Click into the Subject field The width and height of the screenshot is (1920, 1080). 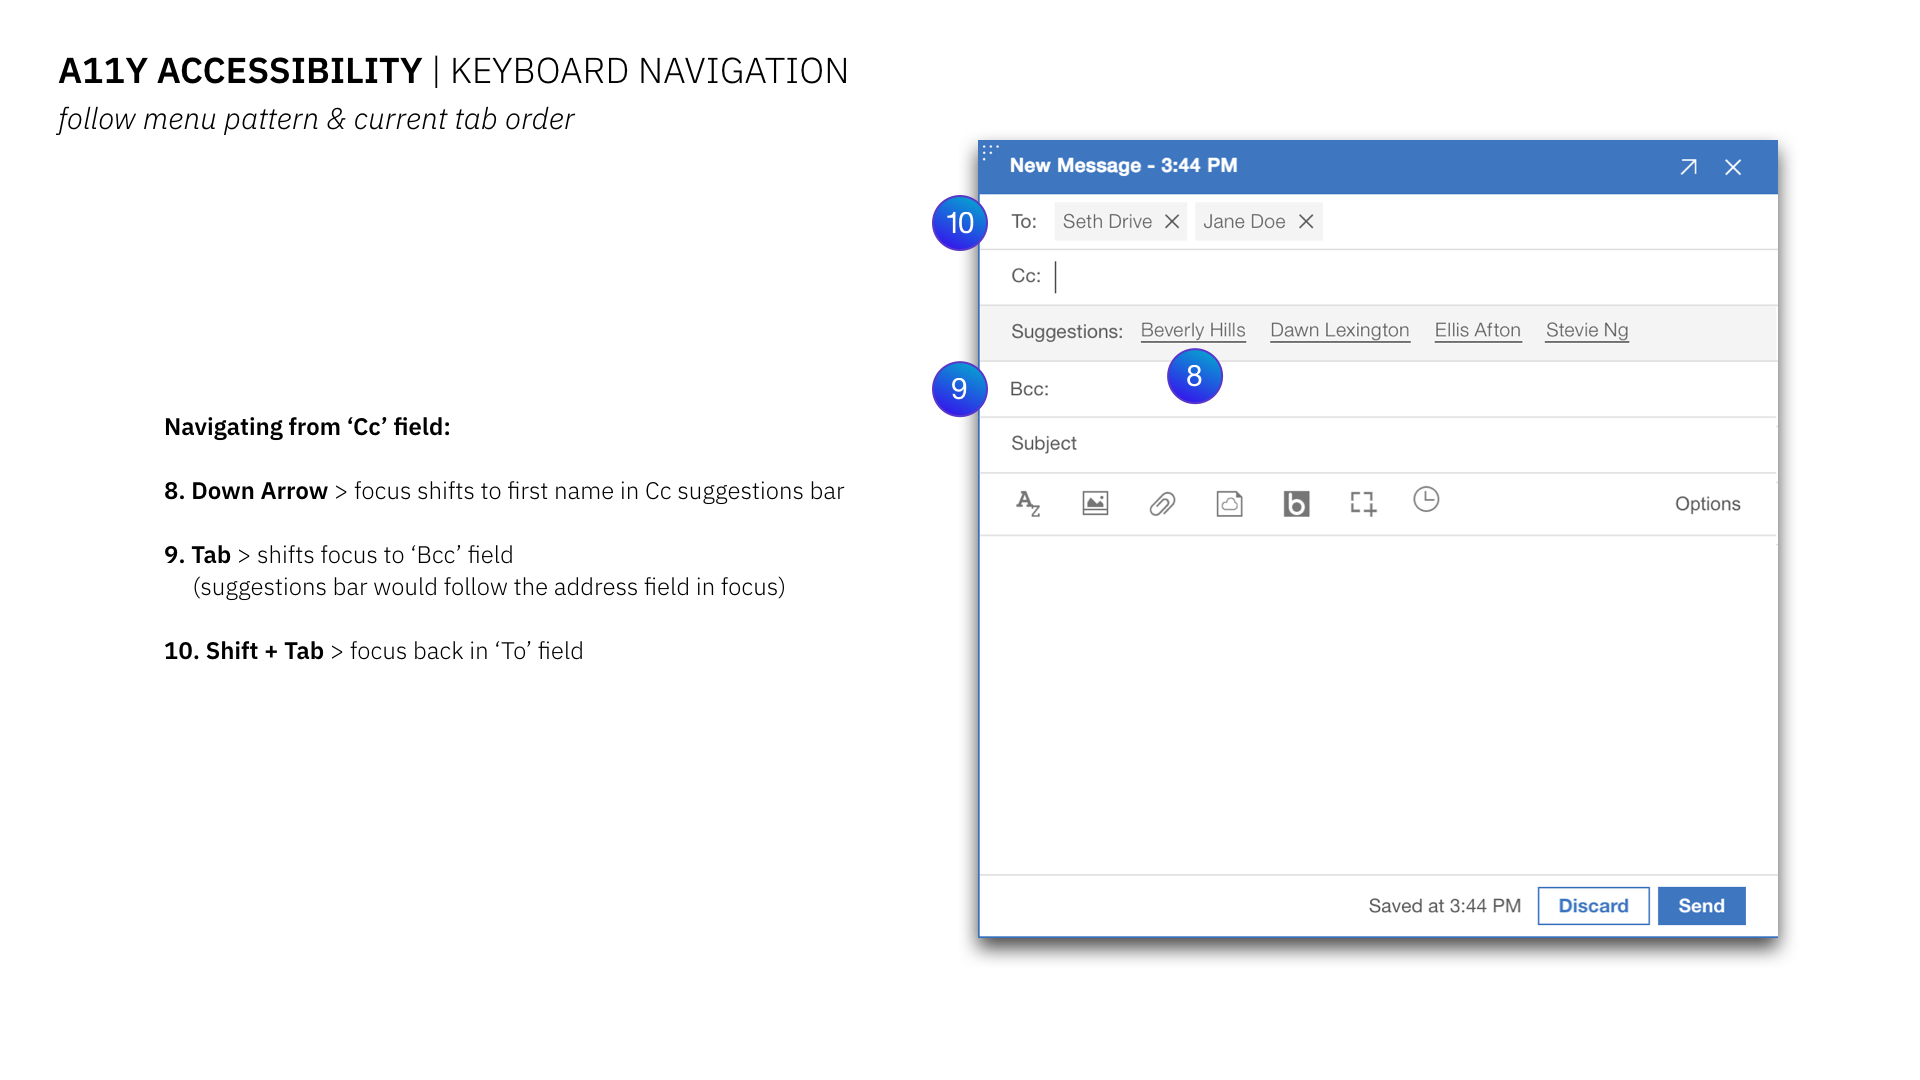1378,444
